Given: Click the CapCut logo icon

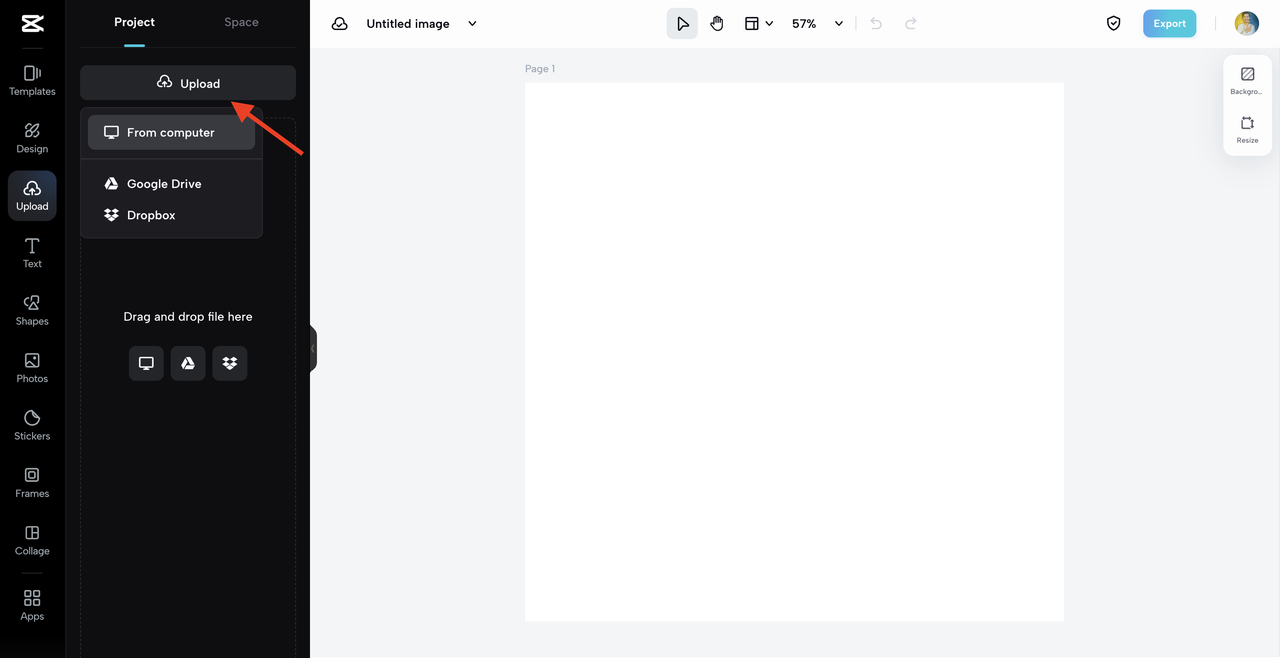Looking at the screenshot, I should coord(32,24).
